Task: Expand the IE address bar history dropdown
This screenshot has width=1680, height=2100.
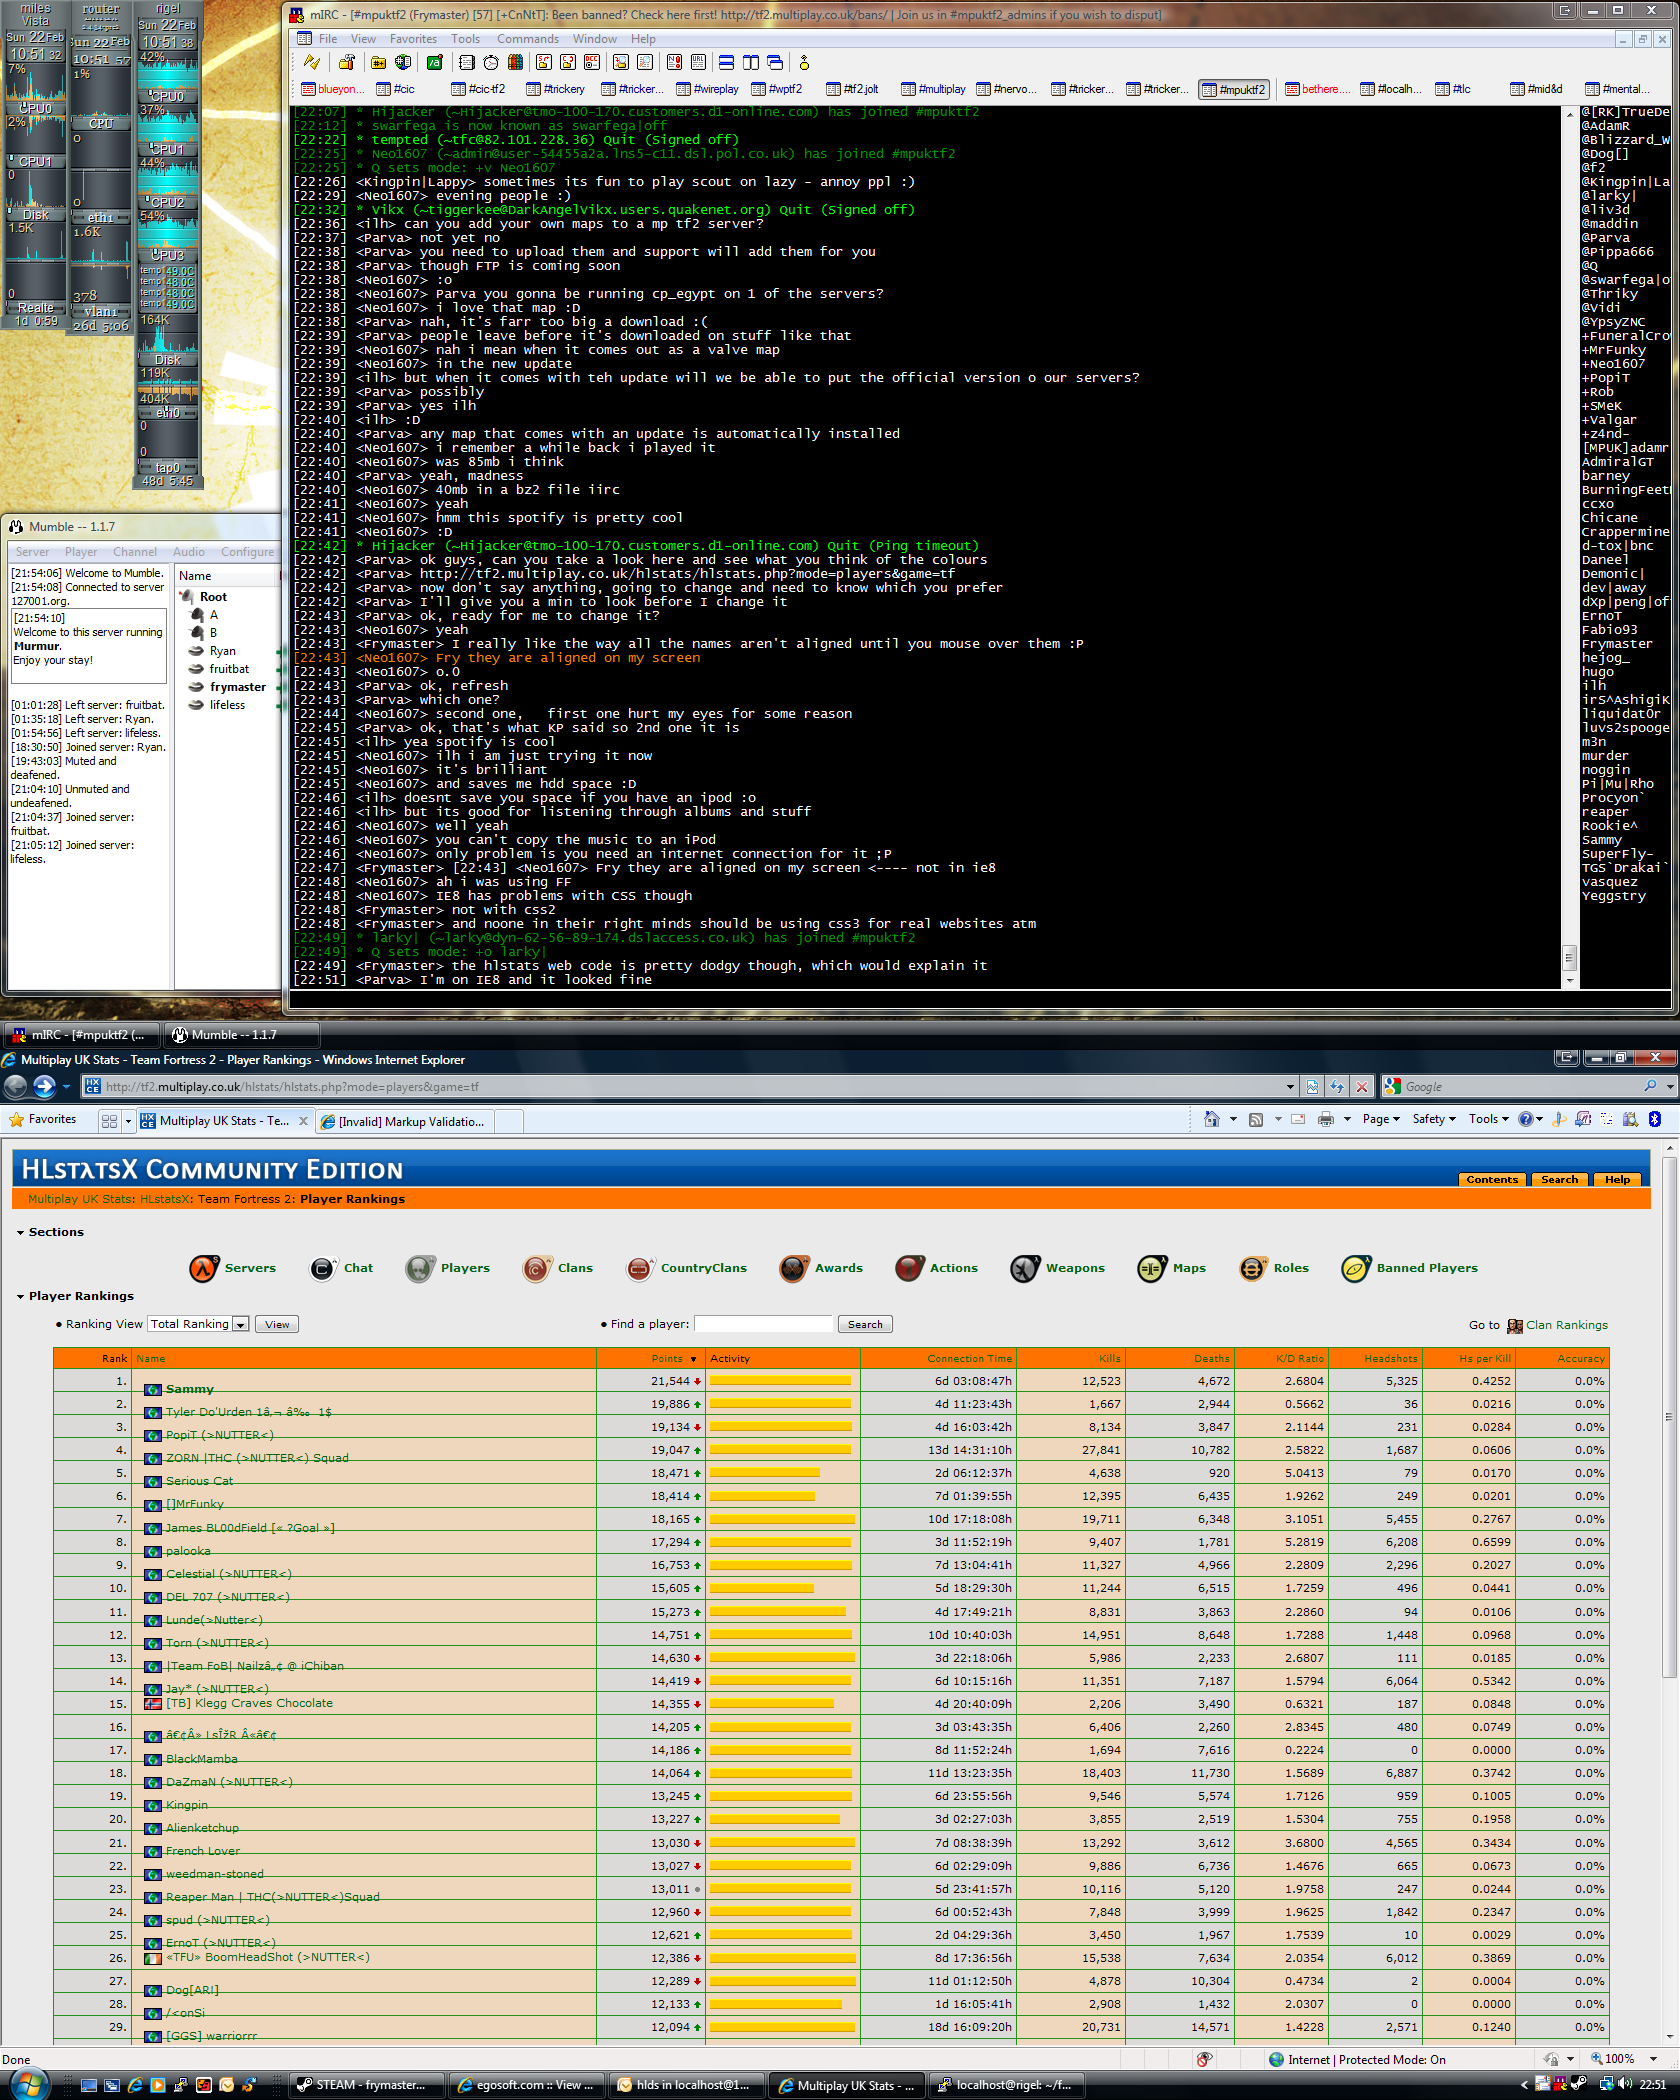Action: point(1289,1086)
